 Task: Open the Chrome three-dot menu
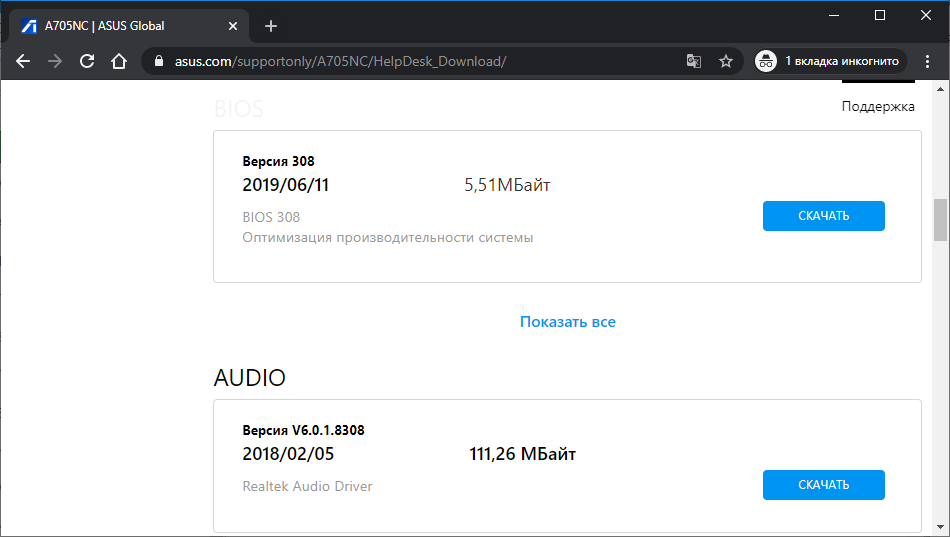click(927, 61)
